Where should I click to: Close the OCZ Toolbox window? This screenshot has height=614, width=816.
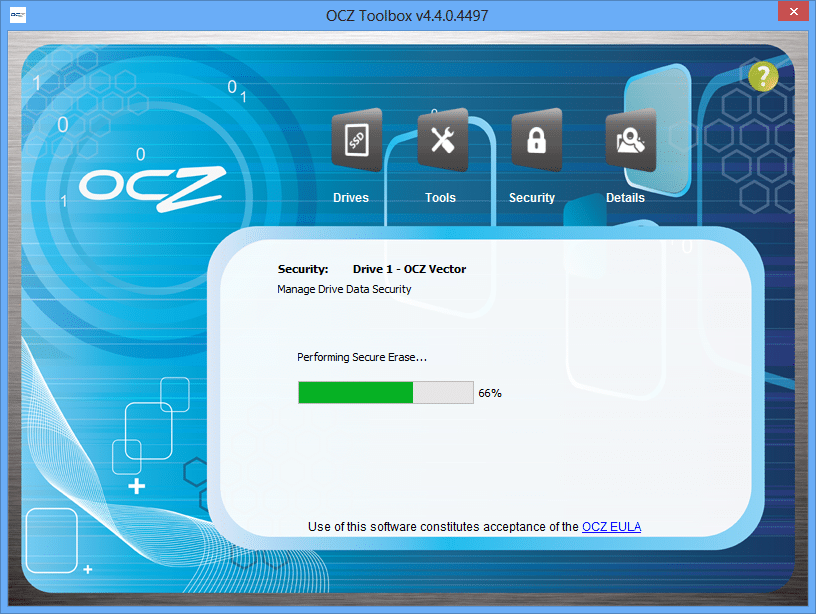(794, 11)
